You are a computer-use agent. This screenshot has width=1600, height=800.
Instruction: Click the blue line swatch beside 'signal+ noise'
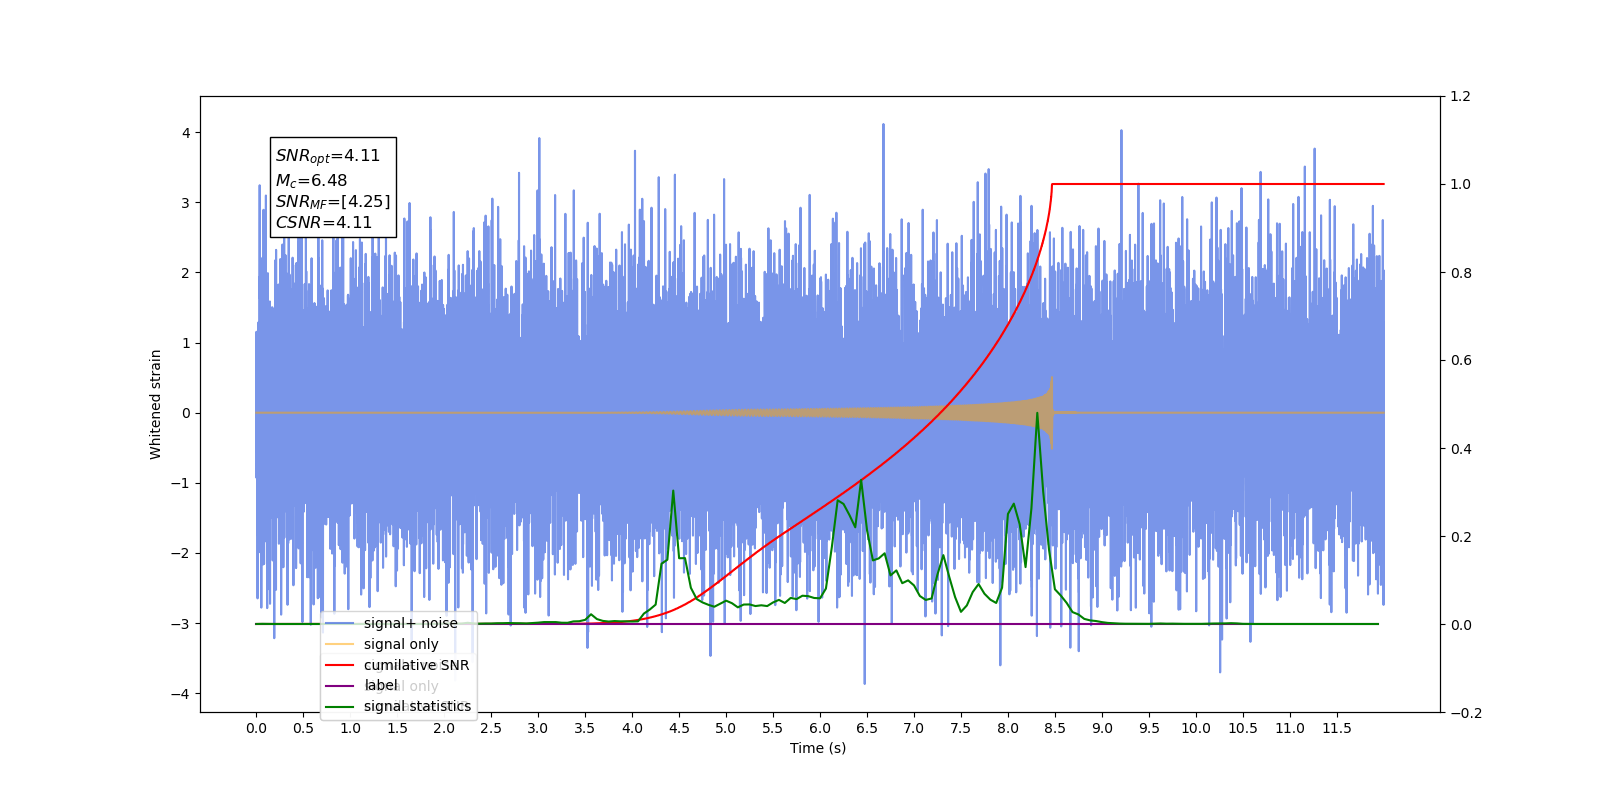340,623
